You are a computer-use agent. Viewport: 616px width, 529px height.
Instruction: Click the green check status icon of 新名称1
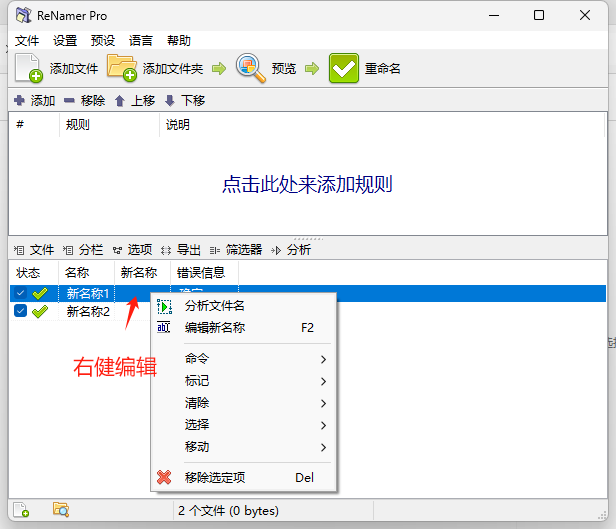pos(40,293)
